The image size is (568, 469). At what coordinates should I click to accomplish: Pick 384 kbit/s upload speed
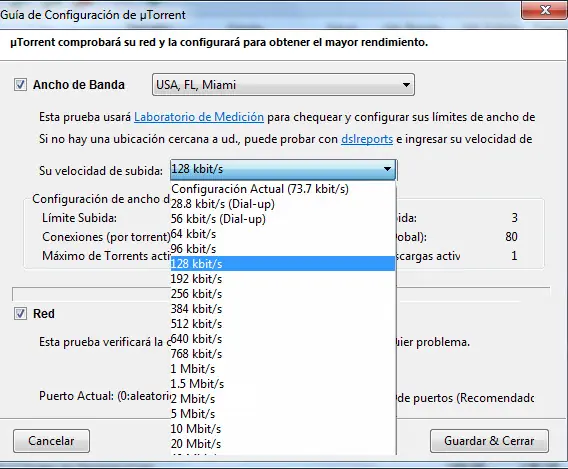click(x=283, y=309)
